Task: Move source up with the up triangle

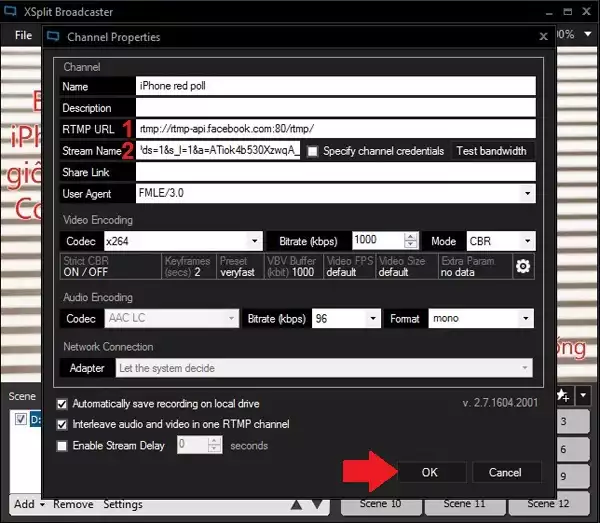Action: 296,505
